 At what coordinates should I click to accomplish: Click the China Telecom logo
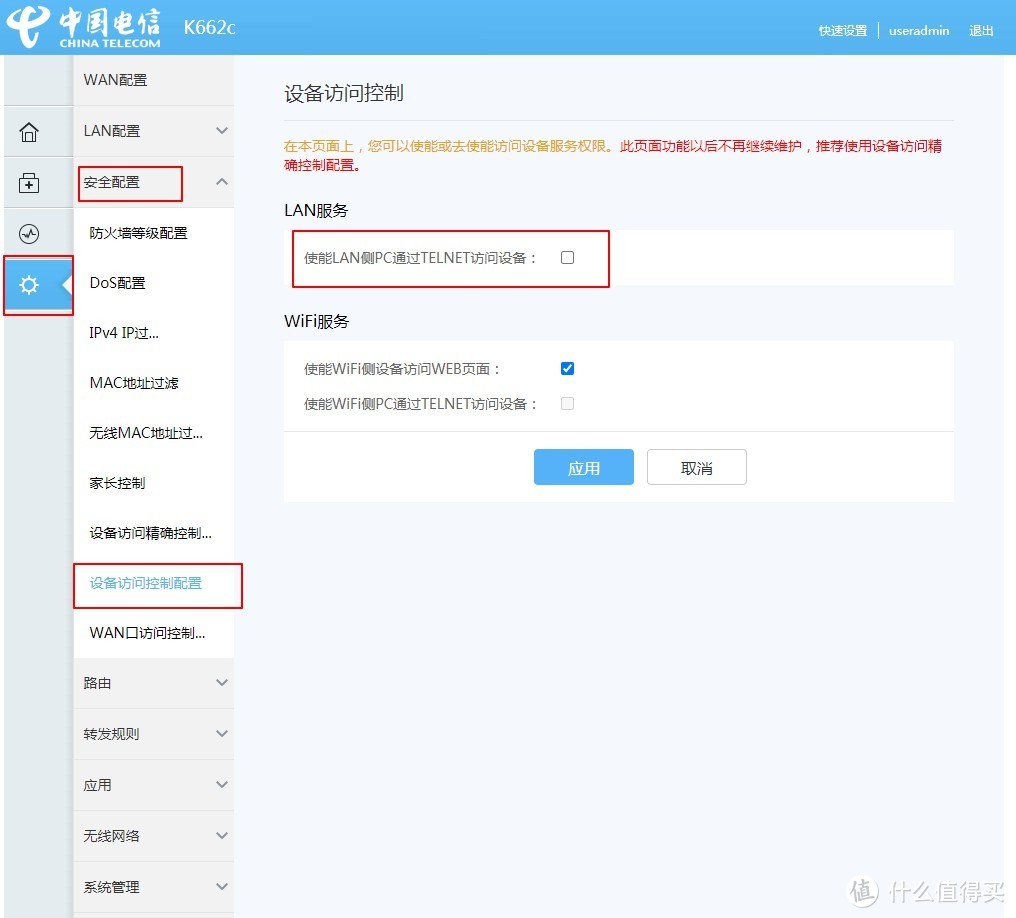[x=85, y=26]
